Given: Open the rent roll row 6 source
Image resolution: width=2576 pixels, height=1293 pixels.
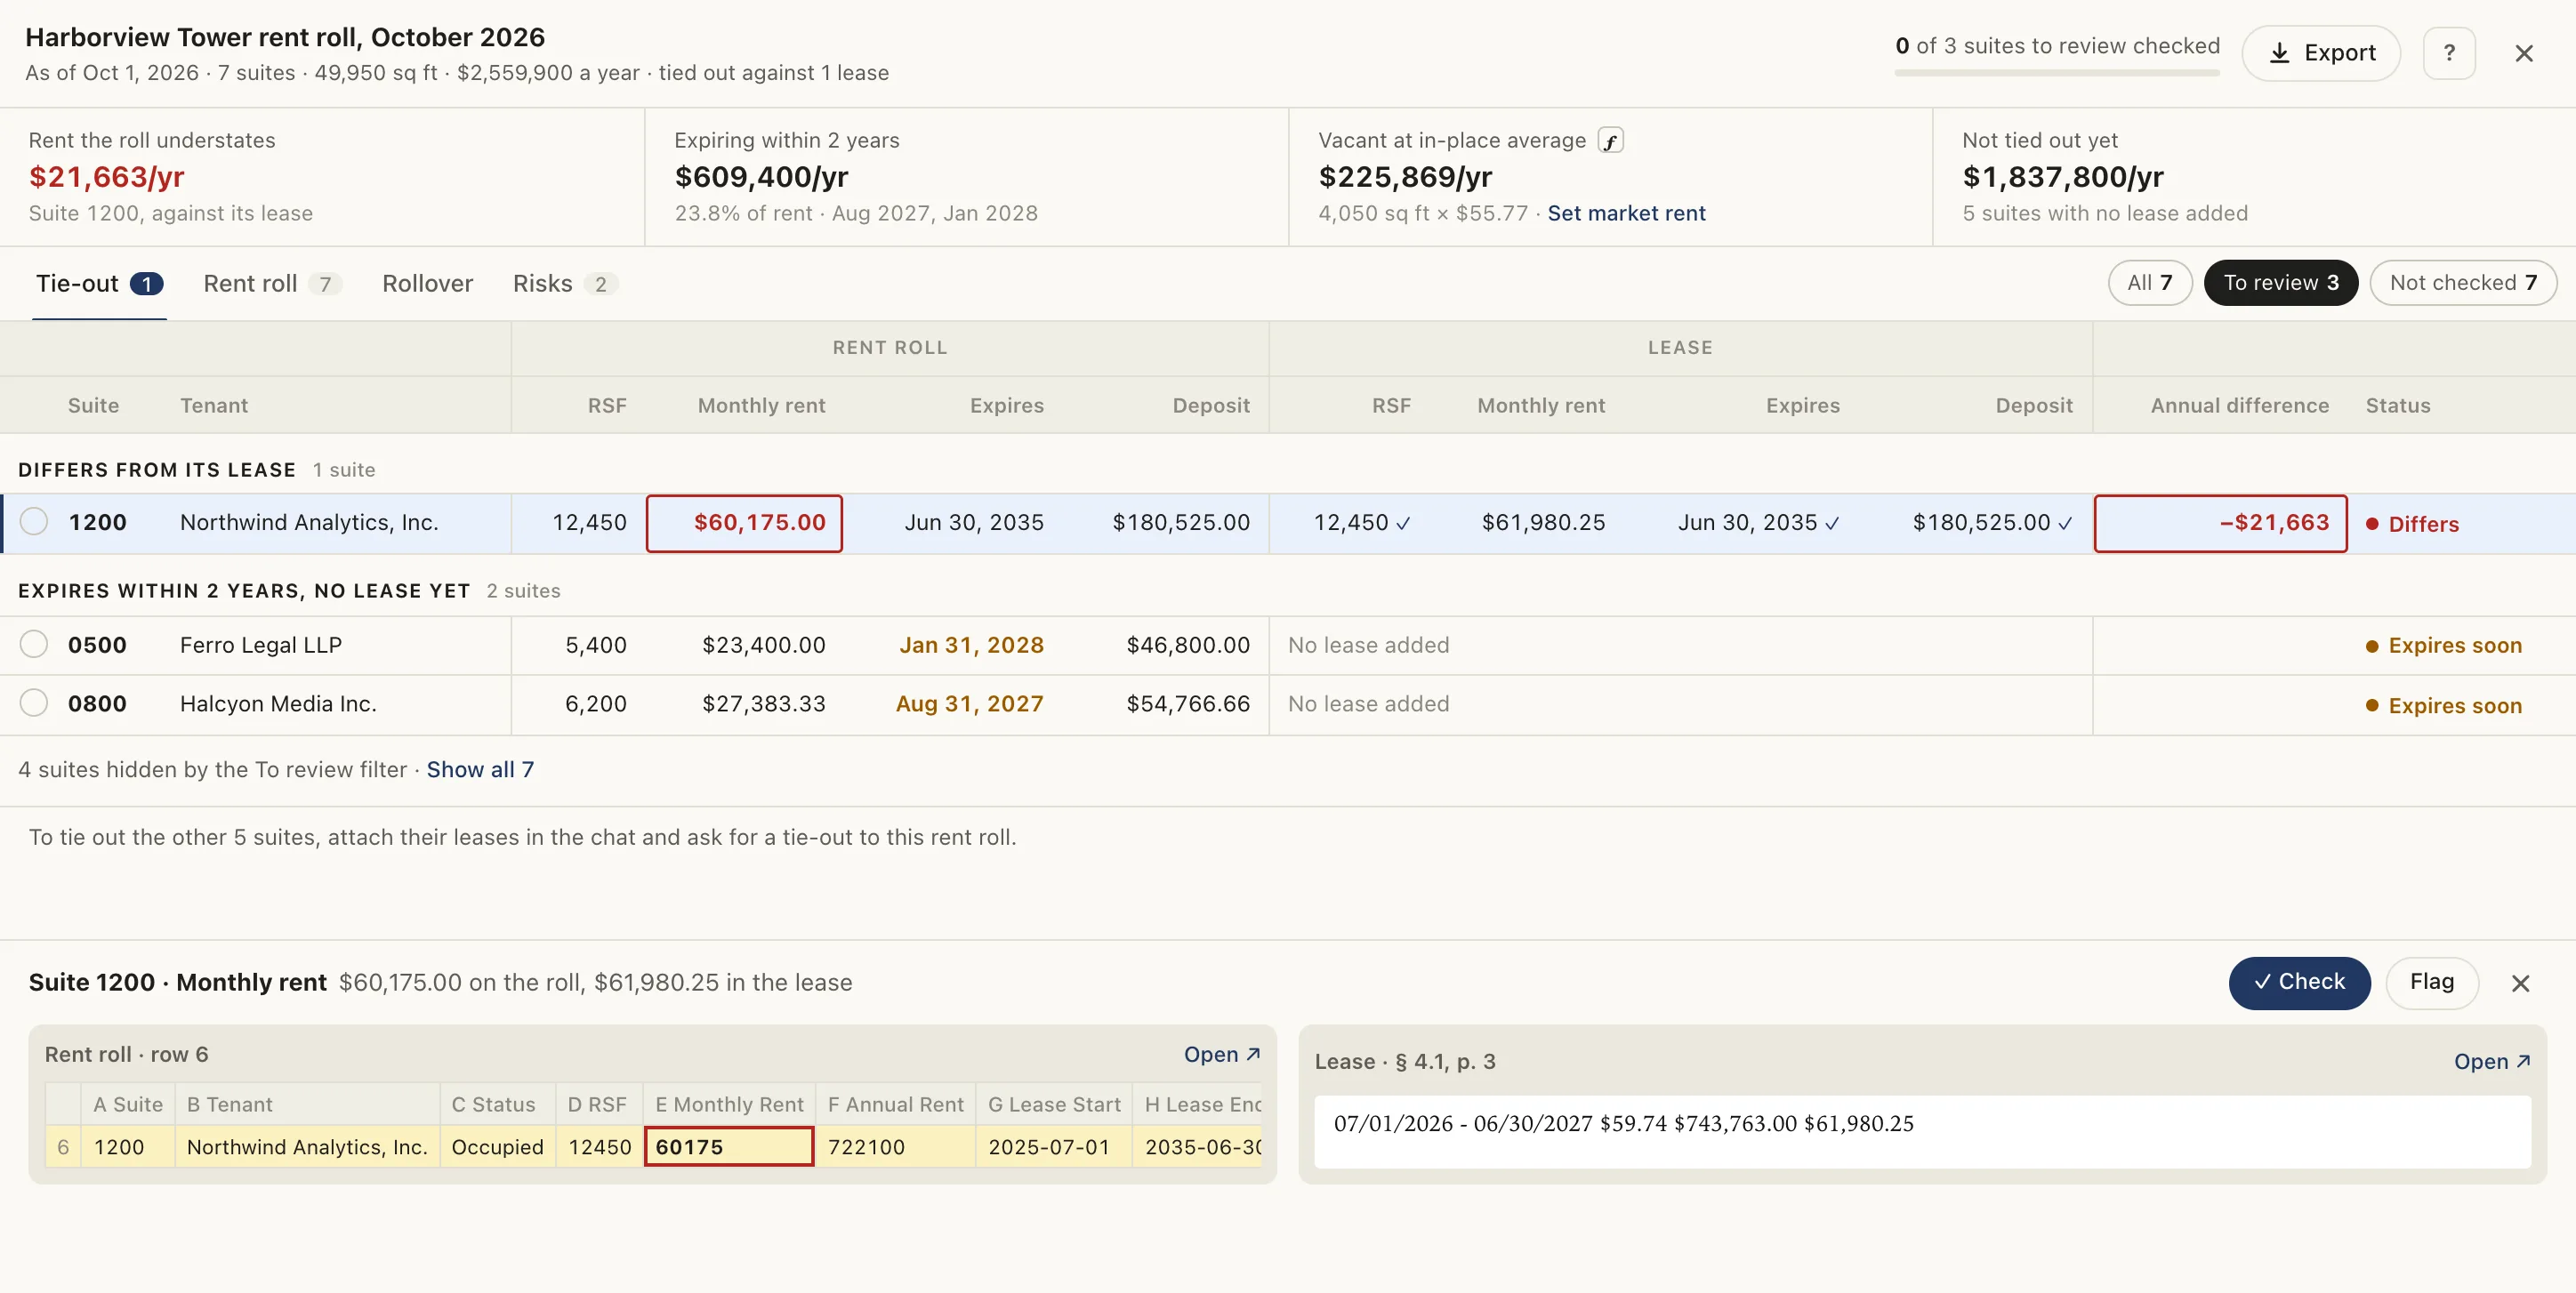Looking at the screenshot, I should tap(1222, 1054).
